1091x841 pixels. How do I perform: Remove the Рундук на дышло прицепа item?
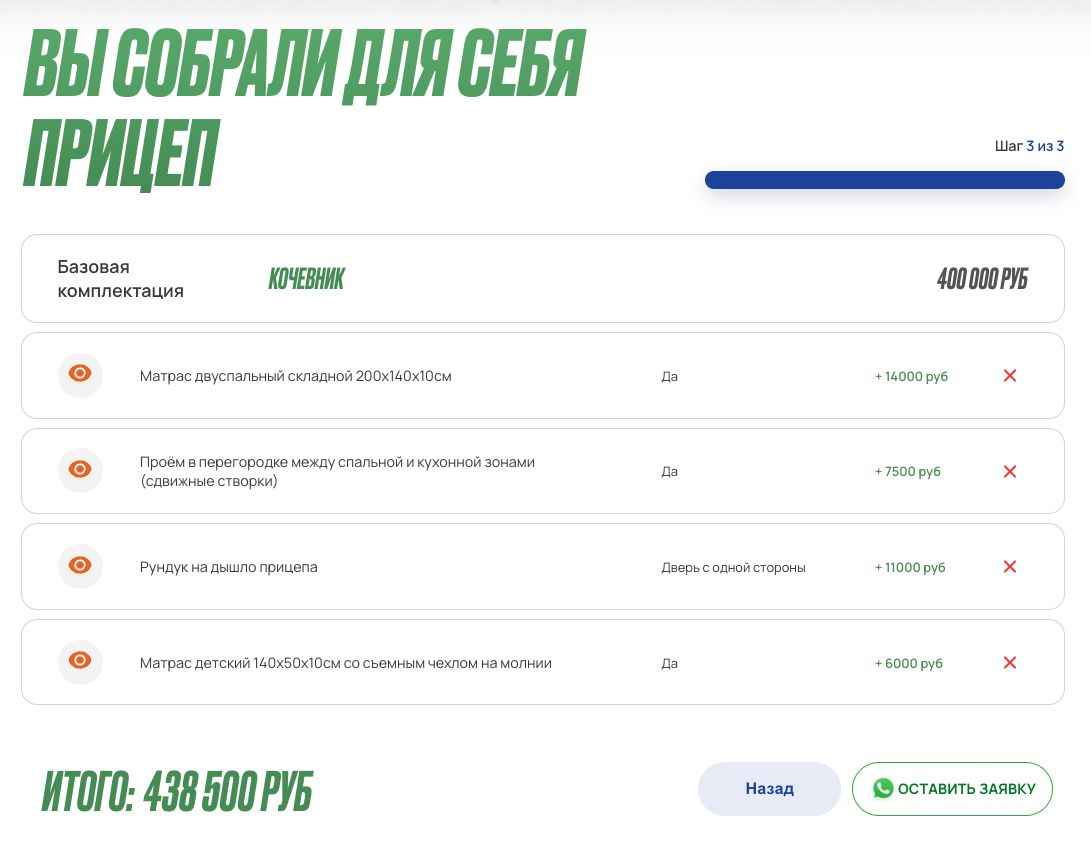tap(1009, 567)
